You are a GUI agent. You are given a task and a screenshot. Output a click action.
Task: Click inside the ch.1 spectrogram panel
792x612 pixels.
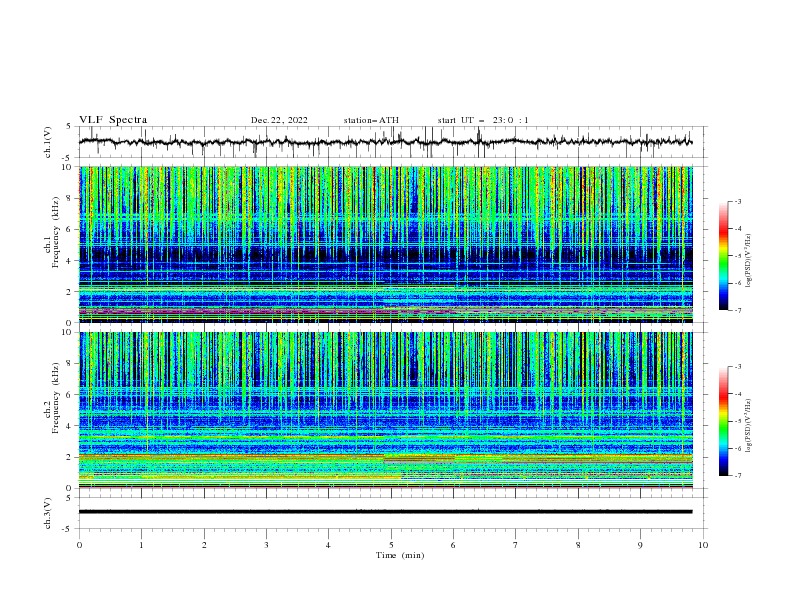click(x=386, y=244)
